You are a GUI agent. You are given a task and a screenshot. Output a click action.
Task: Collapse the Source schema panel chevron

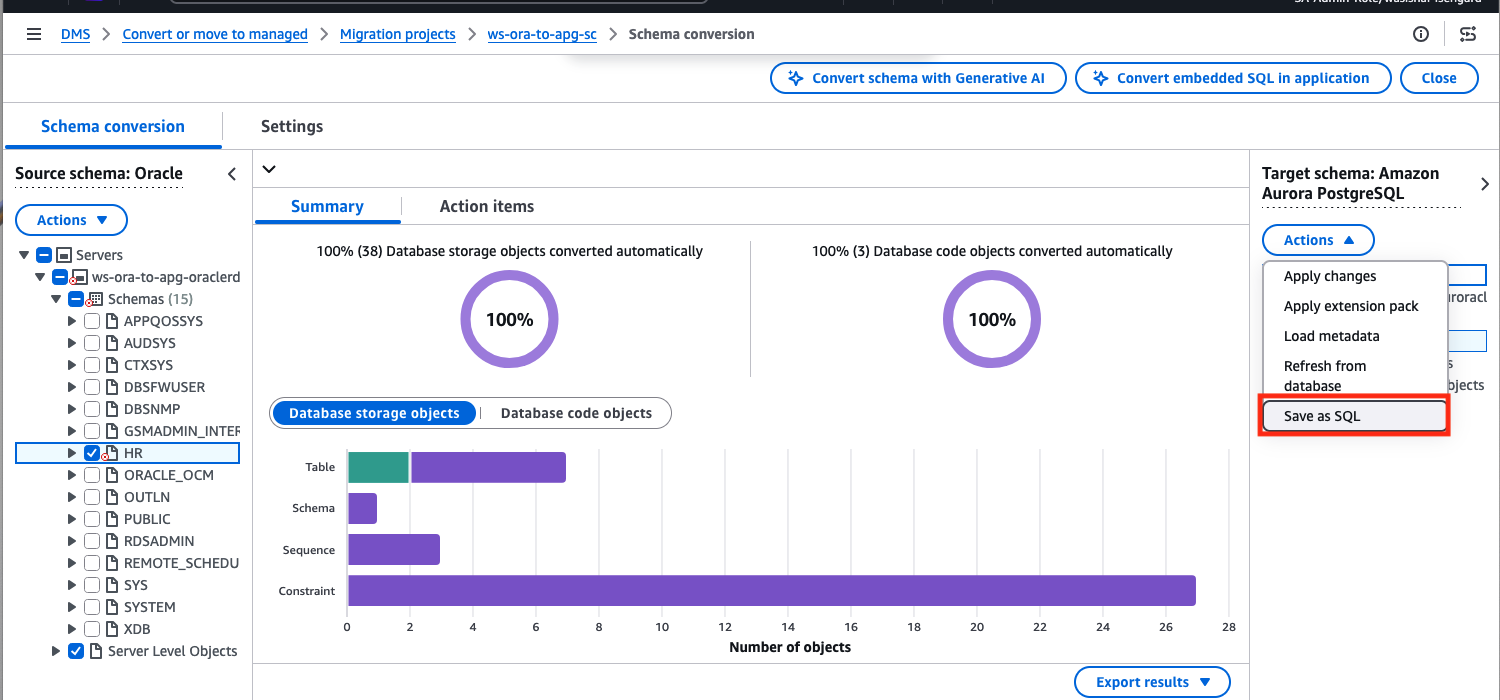[x=232, y=174]
